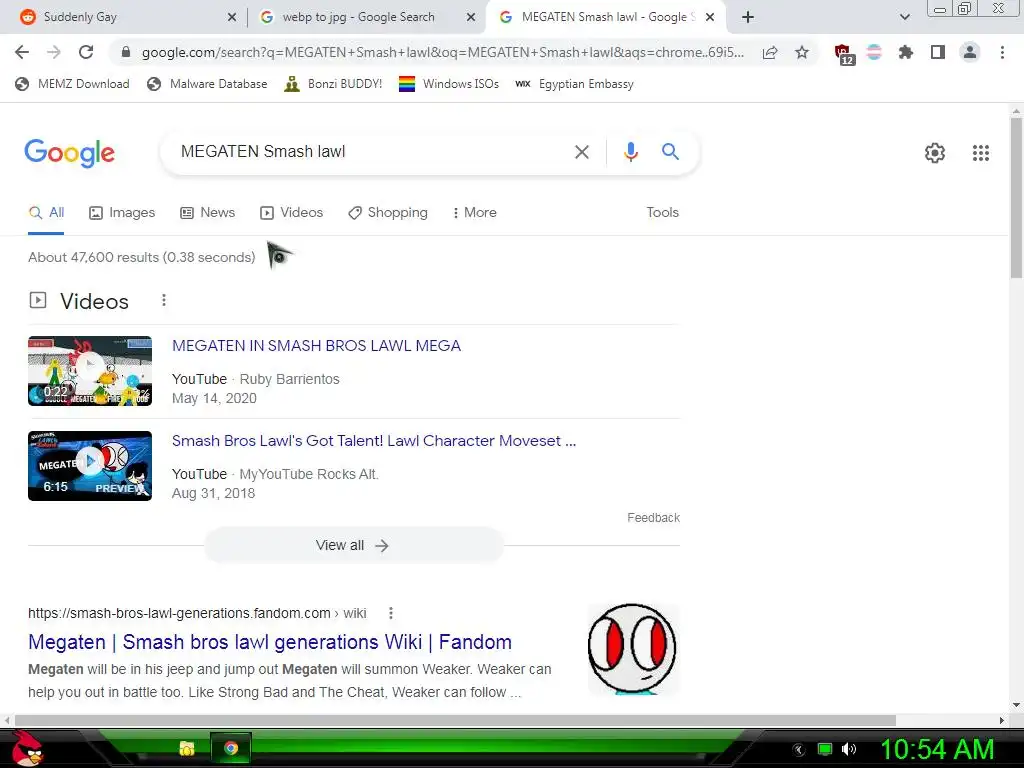Click the site lock icon in address bar
The width and height of the screenshot is (1024, 768).
coord(126,52)
